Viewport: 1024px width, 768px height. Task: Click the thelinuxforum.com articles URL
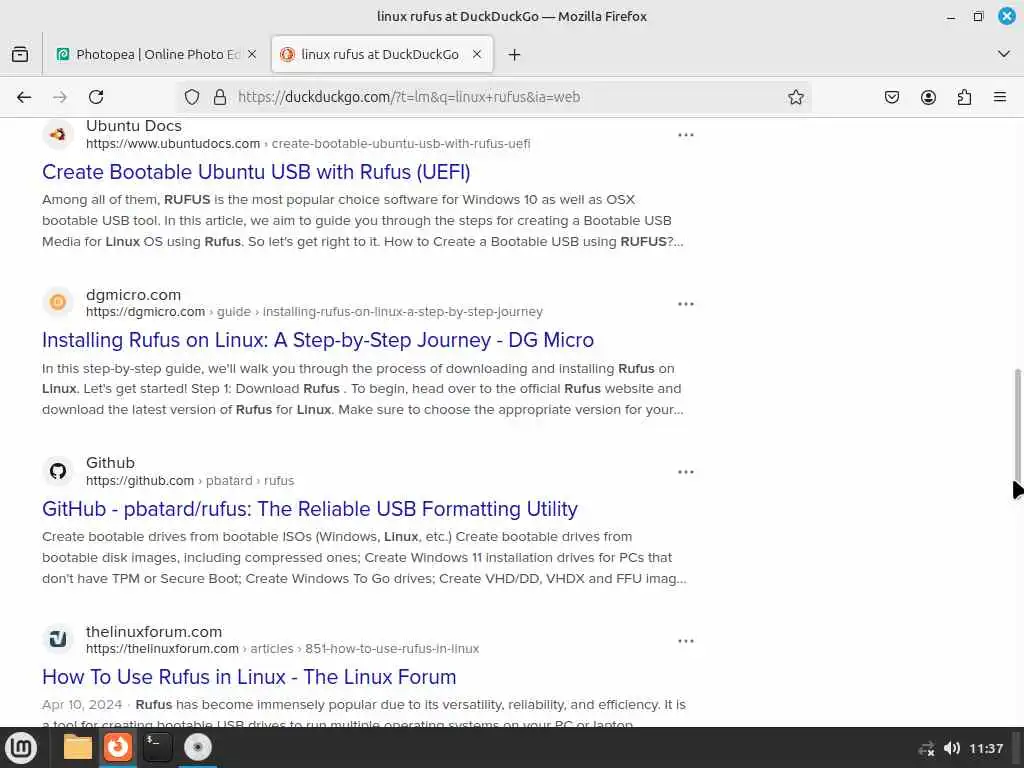click(x=282, y=649)
